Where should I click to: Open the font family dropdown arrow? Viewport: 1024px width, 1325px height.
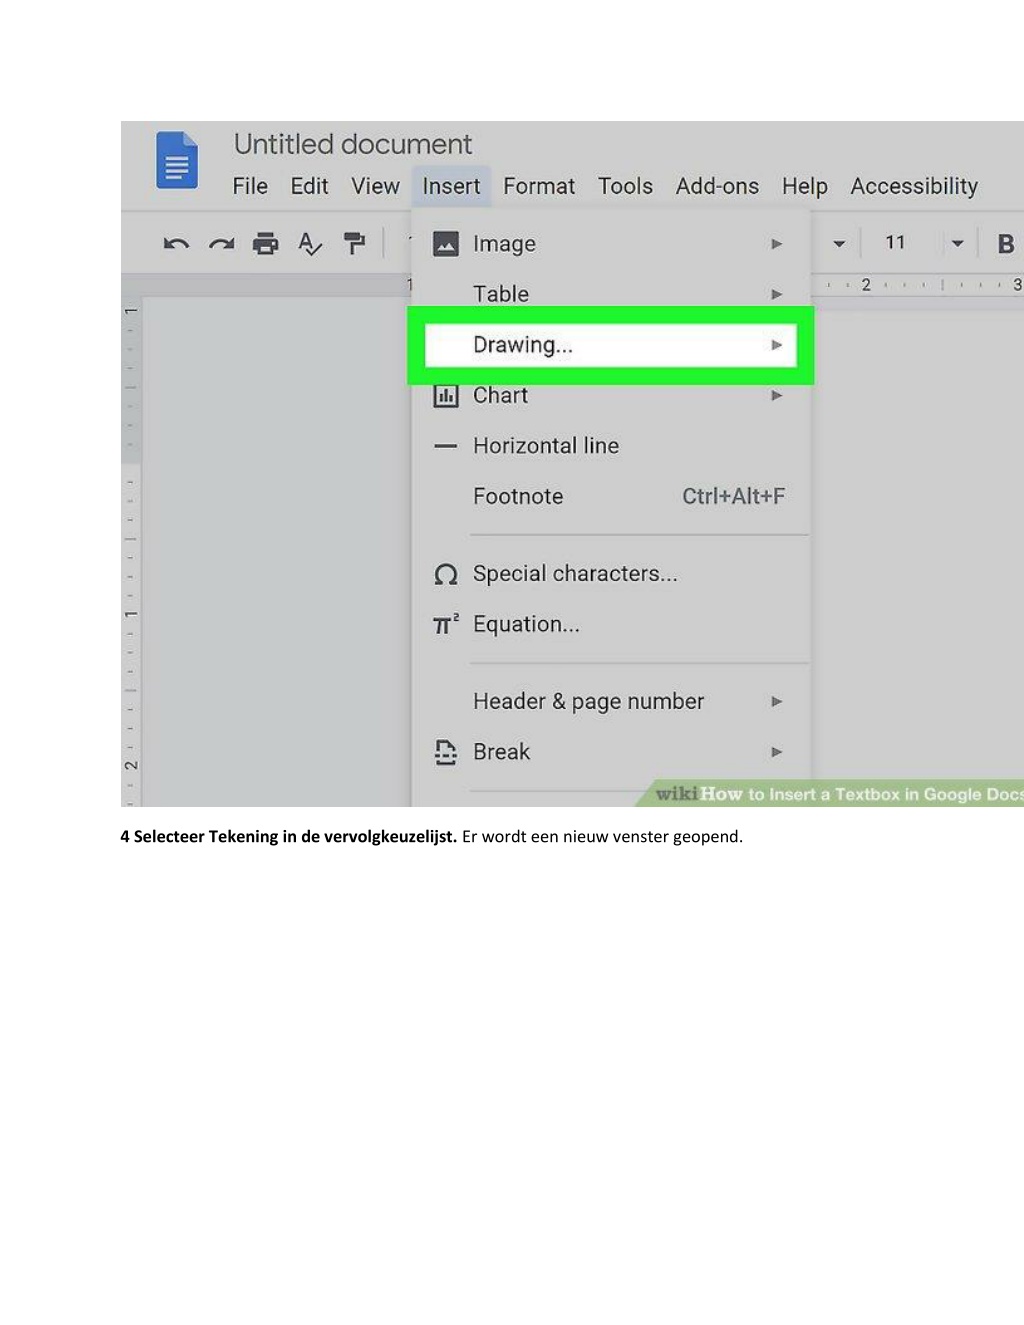(x=839, y=243)
